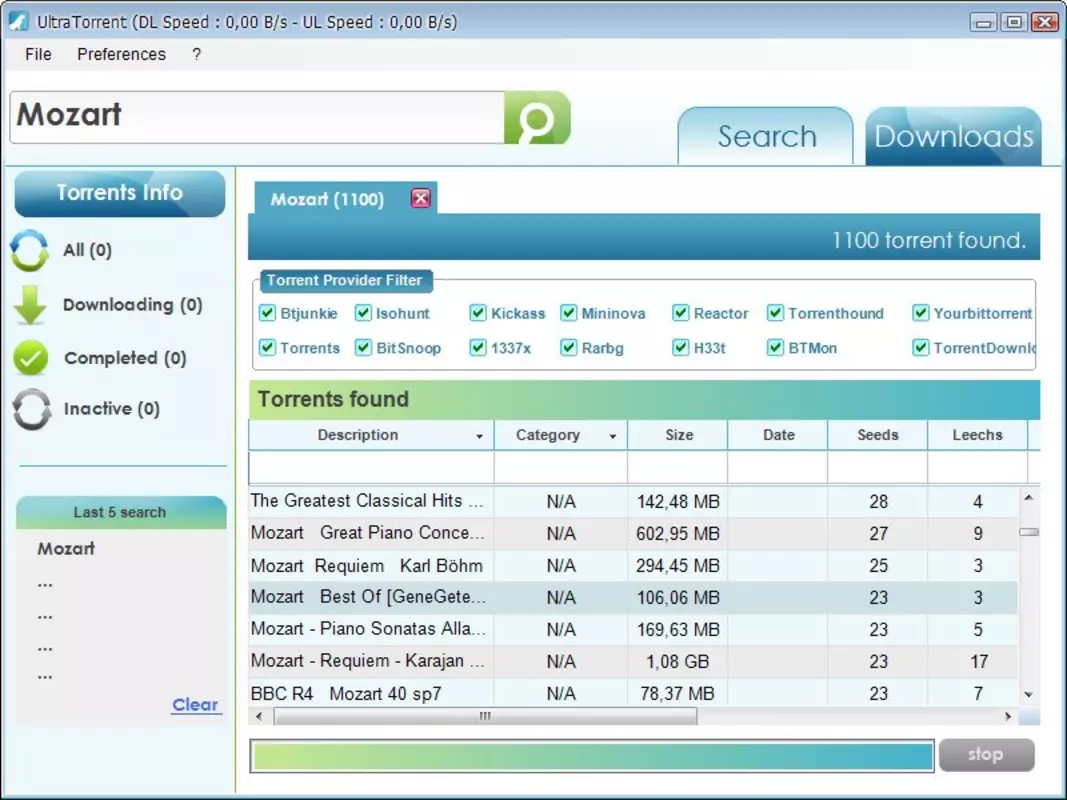Disable the Rarbg provider checkbox
Screen dimensions: 1067x800
[x=569, y=348]
